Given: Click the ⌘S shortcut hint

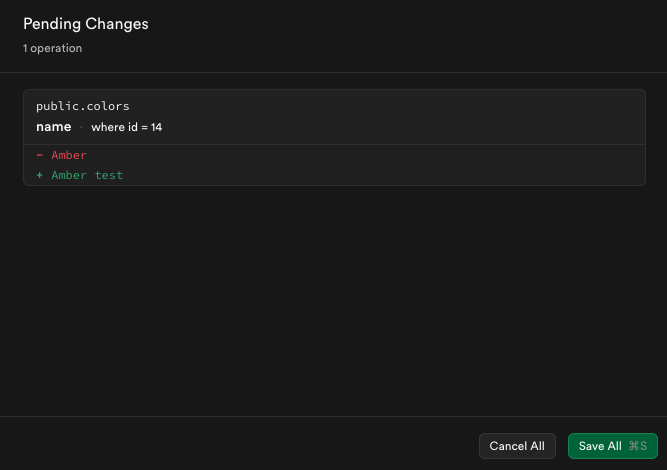Looking at the screenshot, I should (638, 446).
